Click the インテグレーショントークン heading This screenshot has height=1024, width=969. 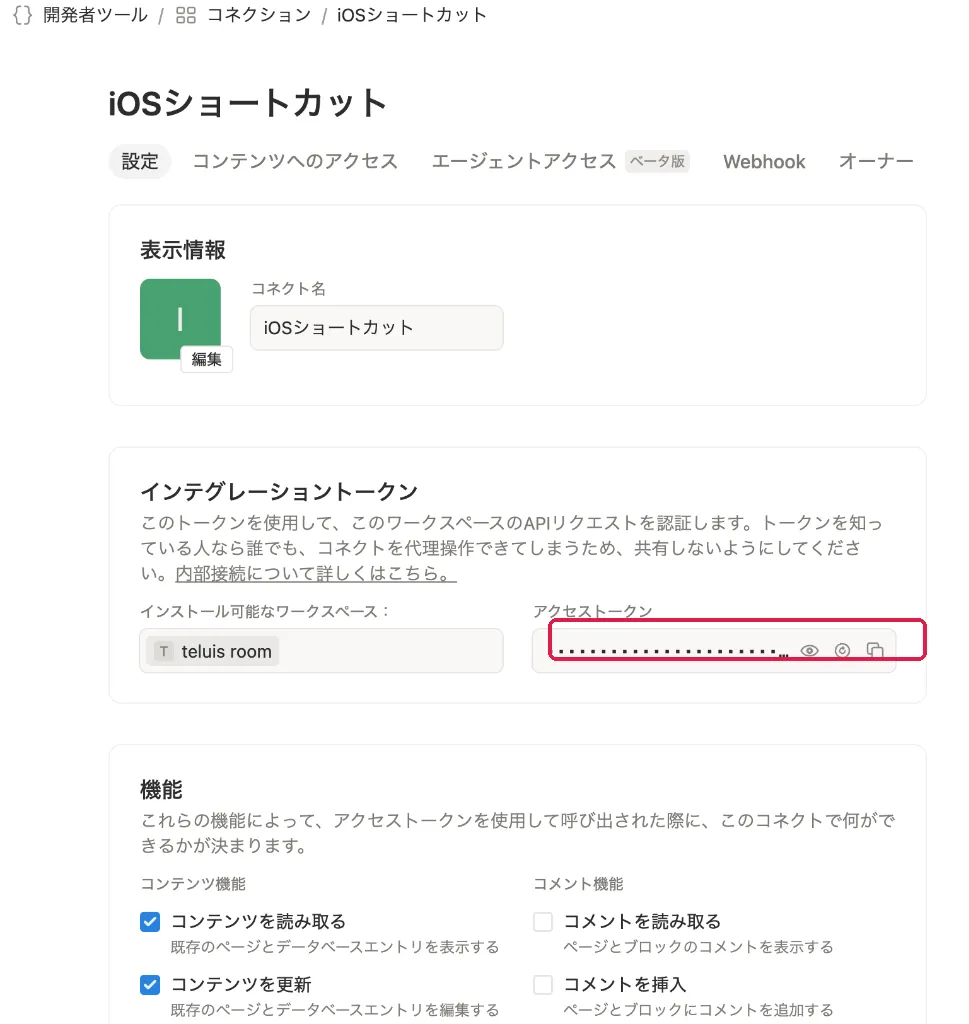coord(279,491)
